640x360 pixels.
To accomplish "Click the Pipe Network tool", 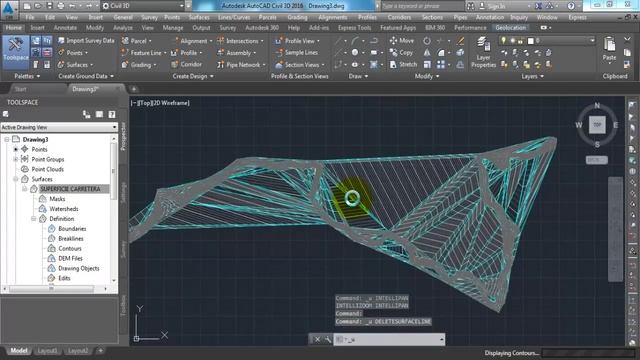I will [x=241, y=65].
